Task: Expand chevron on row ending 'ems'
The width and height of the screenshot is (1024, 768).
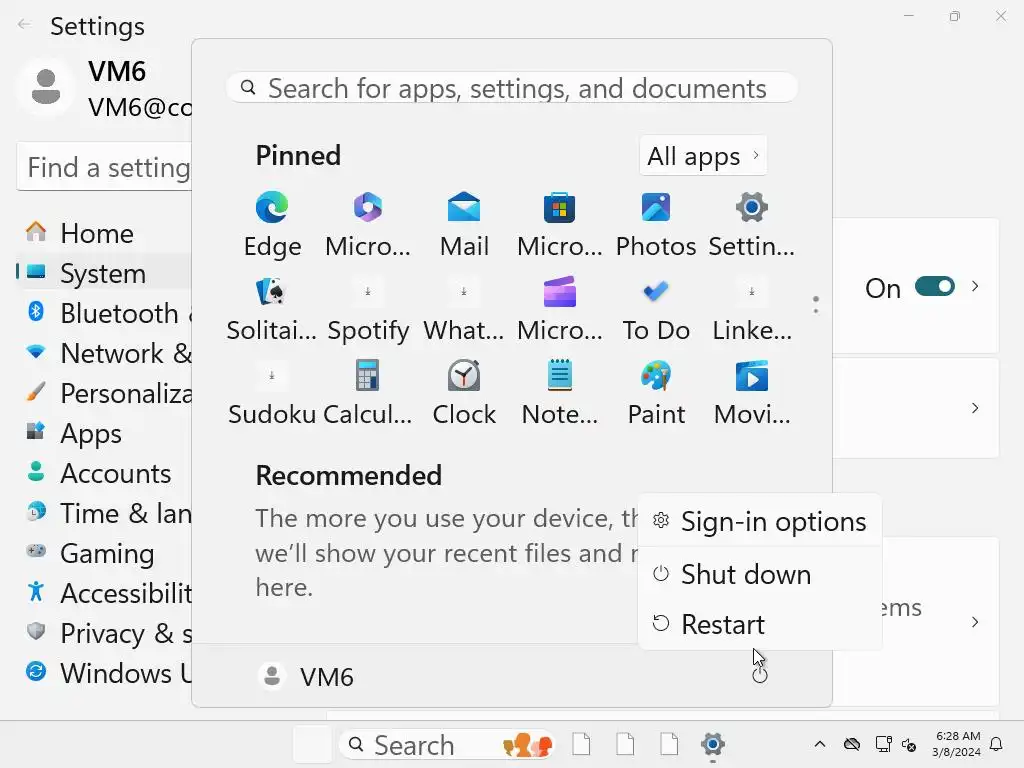Action: click(975, 622)
